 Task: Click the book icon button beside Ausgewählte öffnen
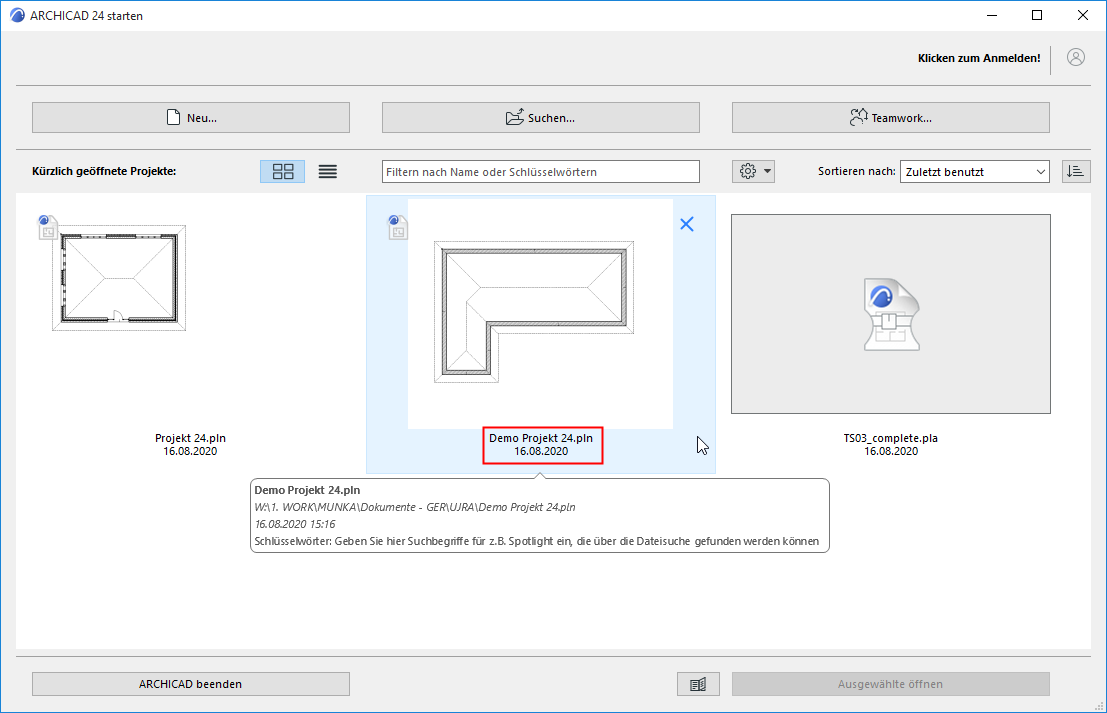coord(698,684)
